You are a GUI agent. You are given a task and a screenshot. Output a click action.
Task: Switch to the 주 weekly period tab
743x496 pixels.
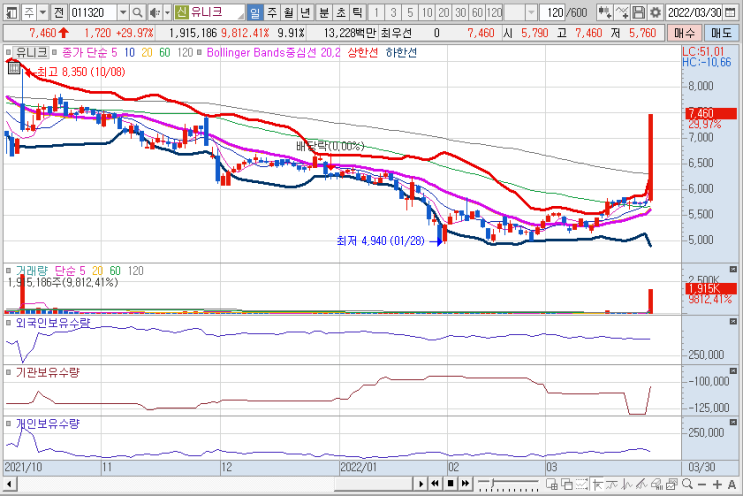(x=272, y=12)
